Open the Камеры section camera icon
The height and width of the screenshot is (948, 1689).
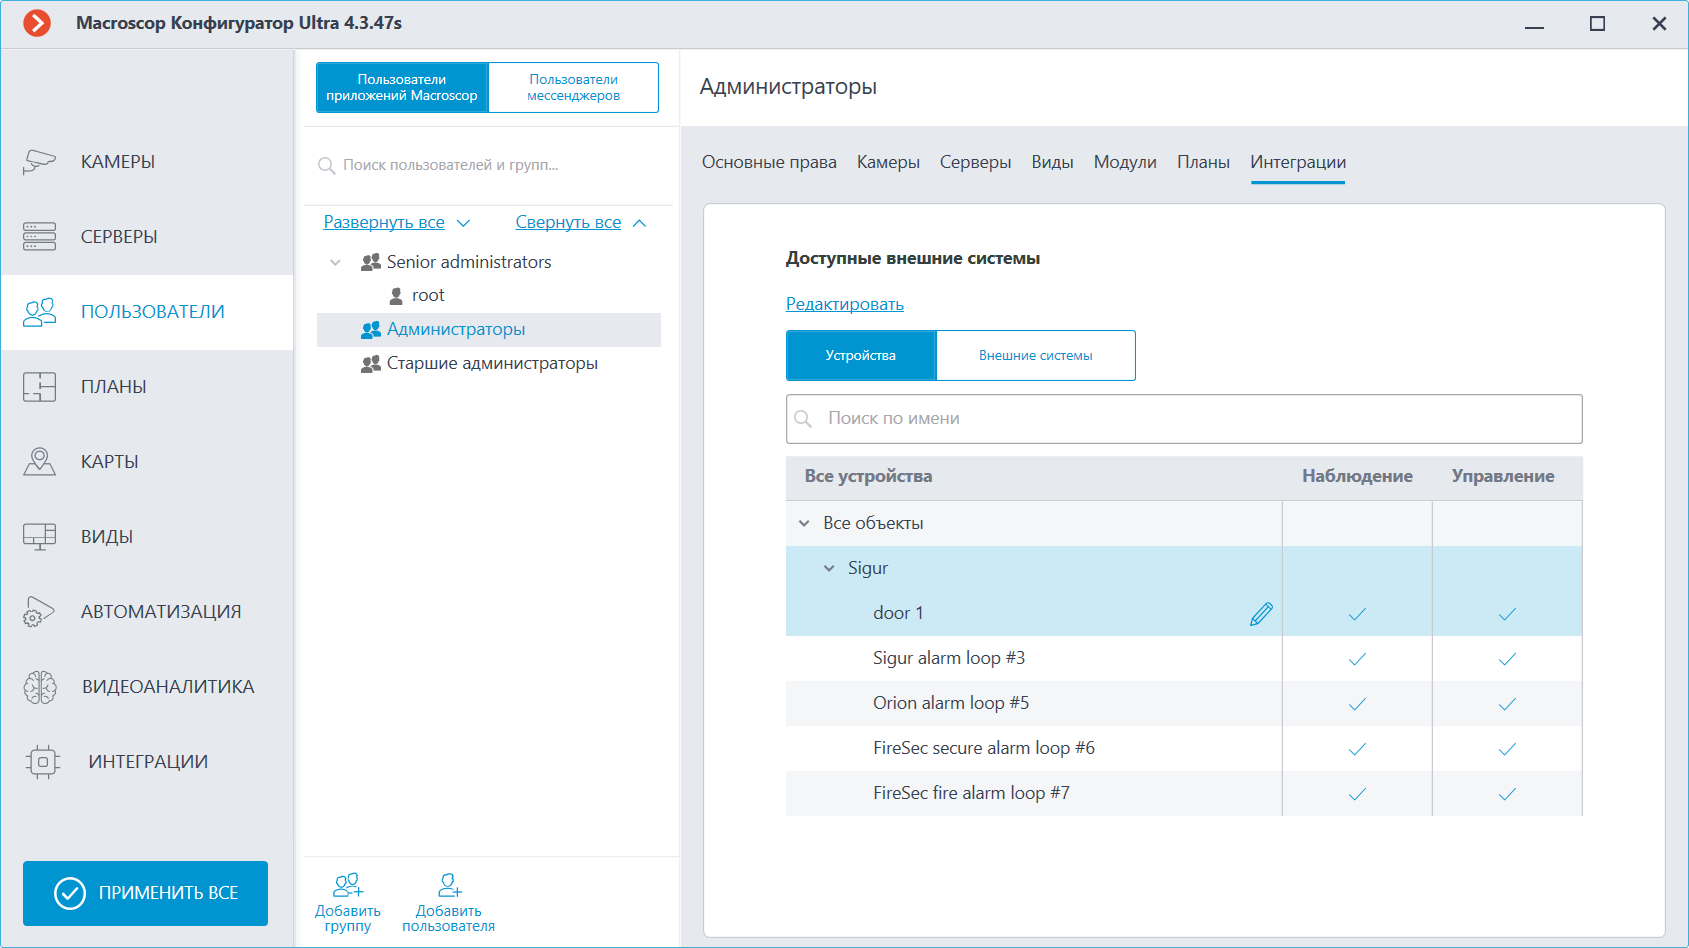(39, 161)
